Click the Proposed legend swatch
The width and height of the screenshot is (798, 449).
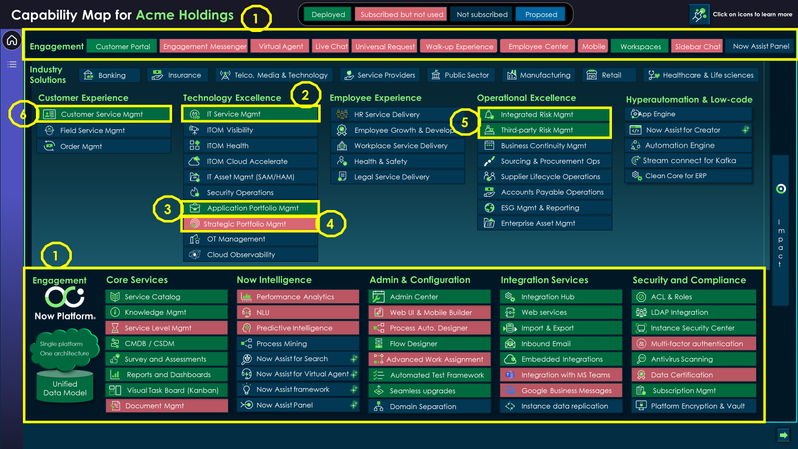pyautogui.click(x=540, y=14)
